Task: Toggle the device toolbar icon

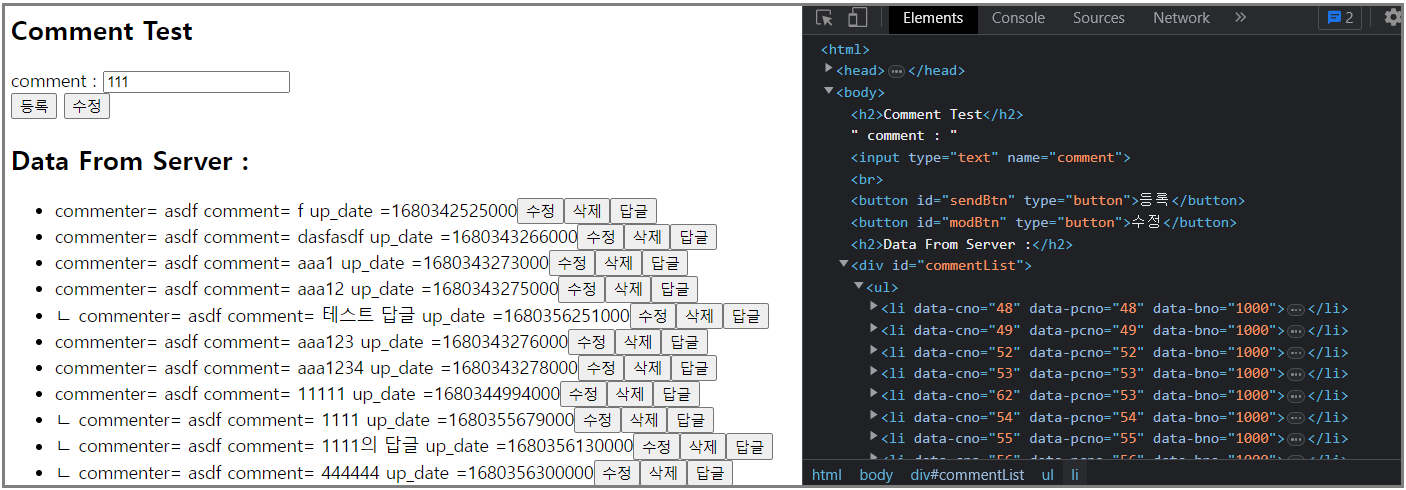Action: 857,18
